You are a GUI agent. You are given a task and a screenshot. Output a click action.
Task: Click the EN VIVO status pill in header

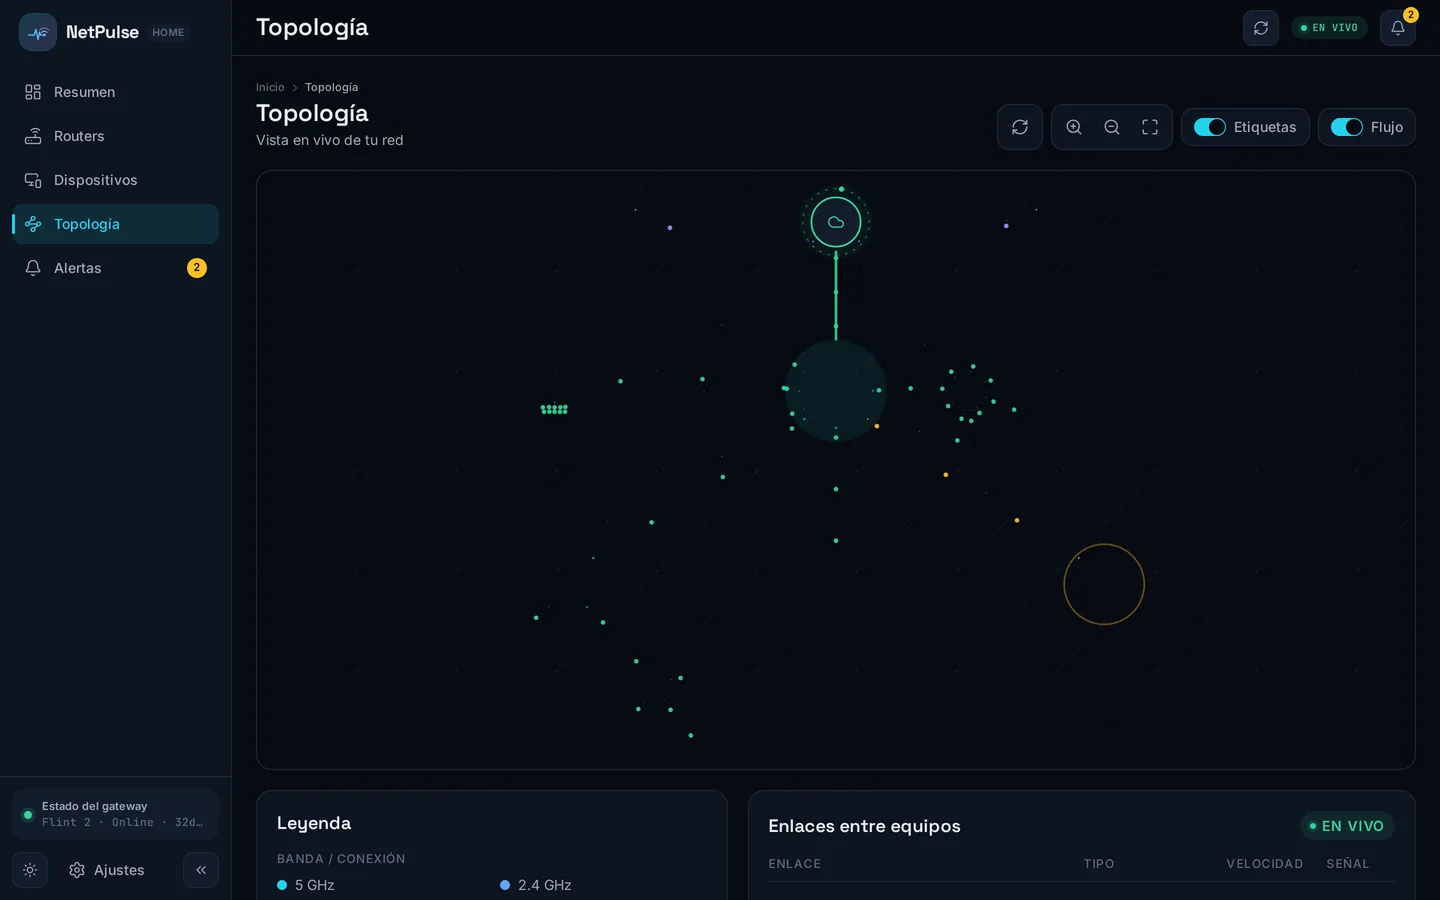pos(1329,28)
